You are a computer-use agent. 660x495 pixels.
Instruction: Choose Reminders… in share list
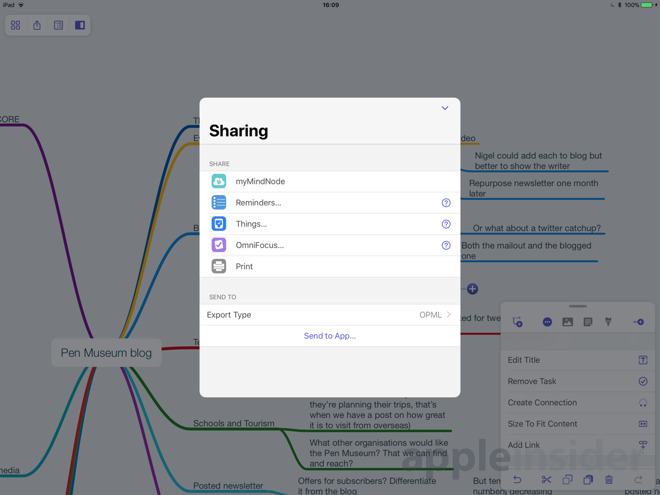[330, 202]
